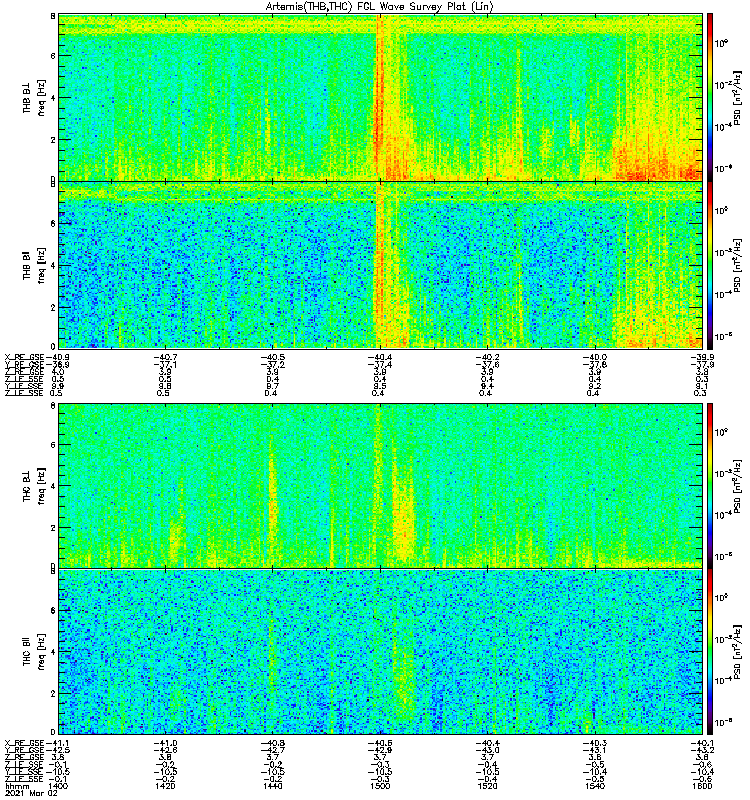Click the PSD [nT²/Hz] label beside THB B∥ colorbar

(737, 265)
